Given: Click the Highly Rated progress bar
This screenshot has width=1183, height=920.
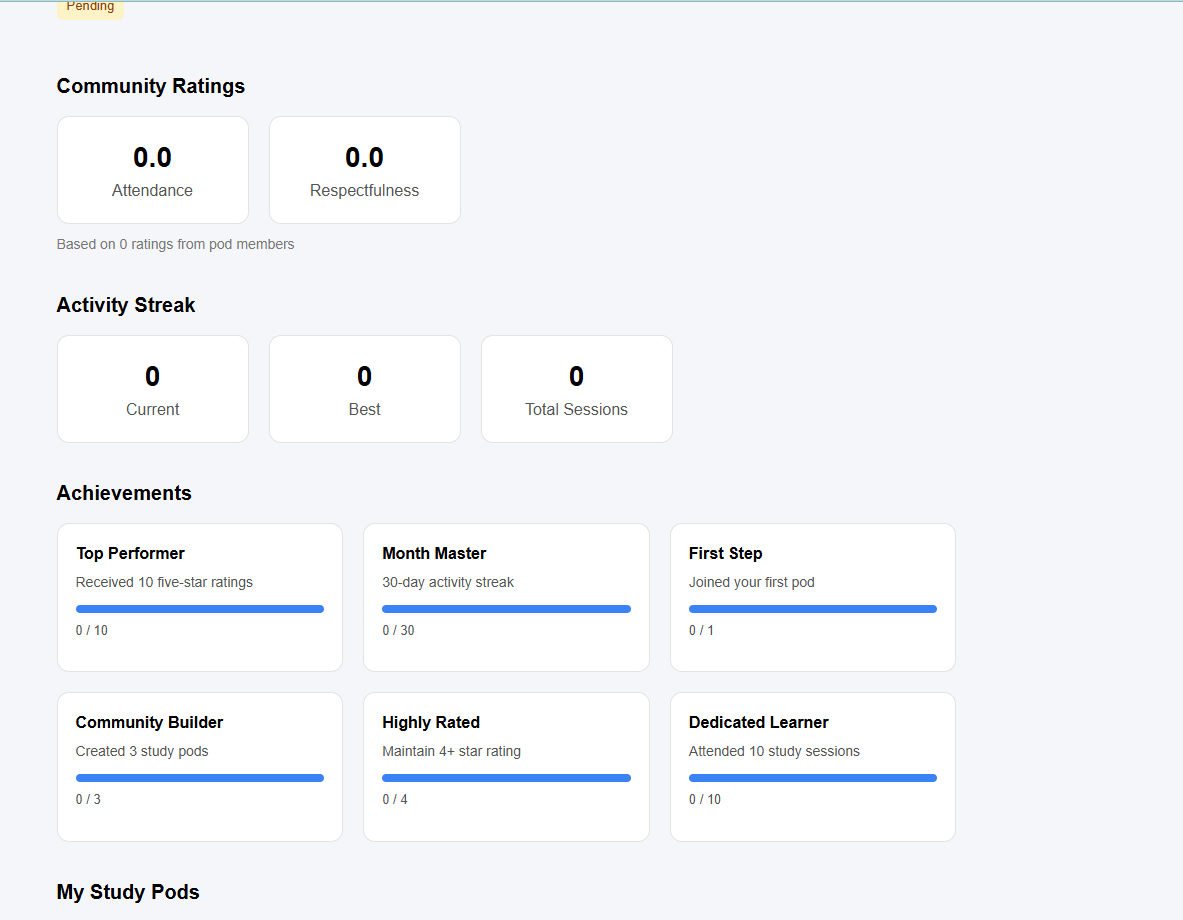Looking at the screenshot, I should 506,778.
